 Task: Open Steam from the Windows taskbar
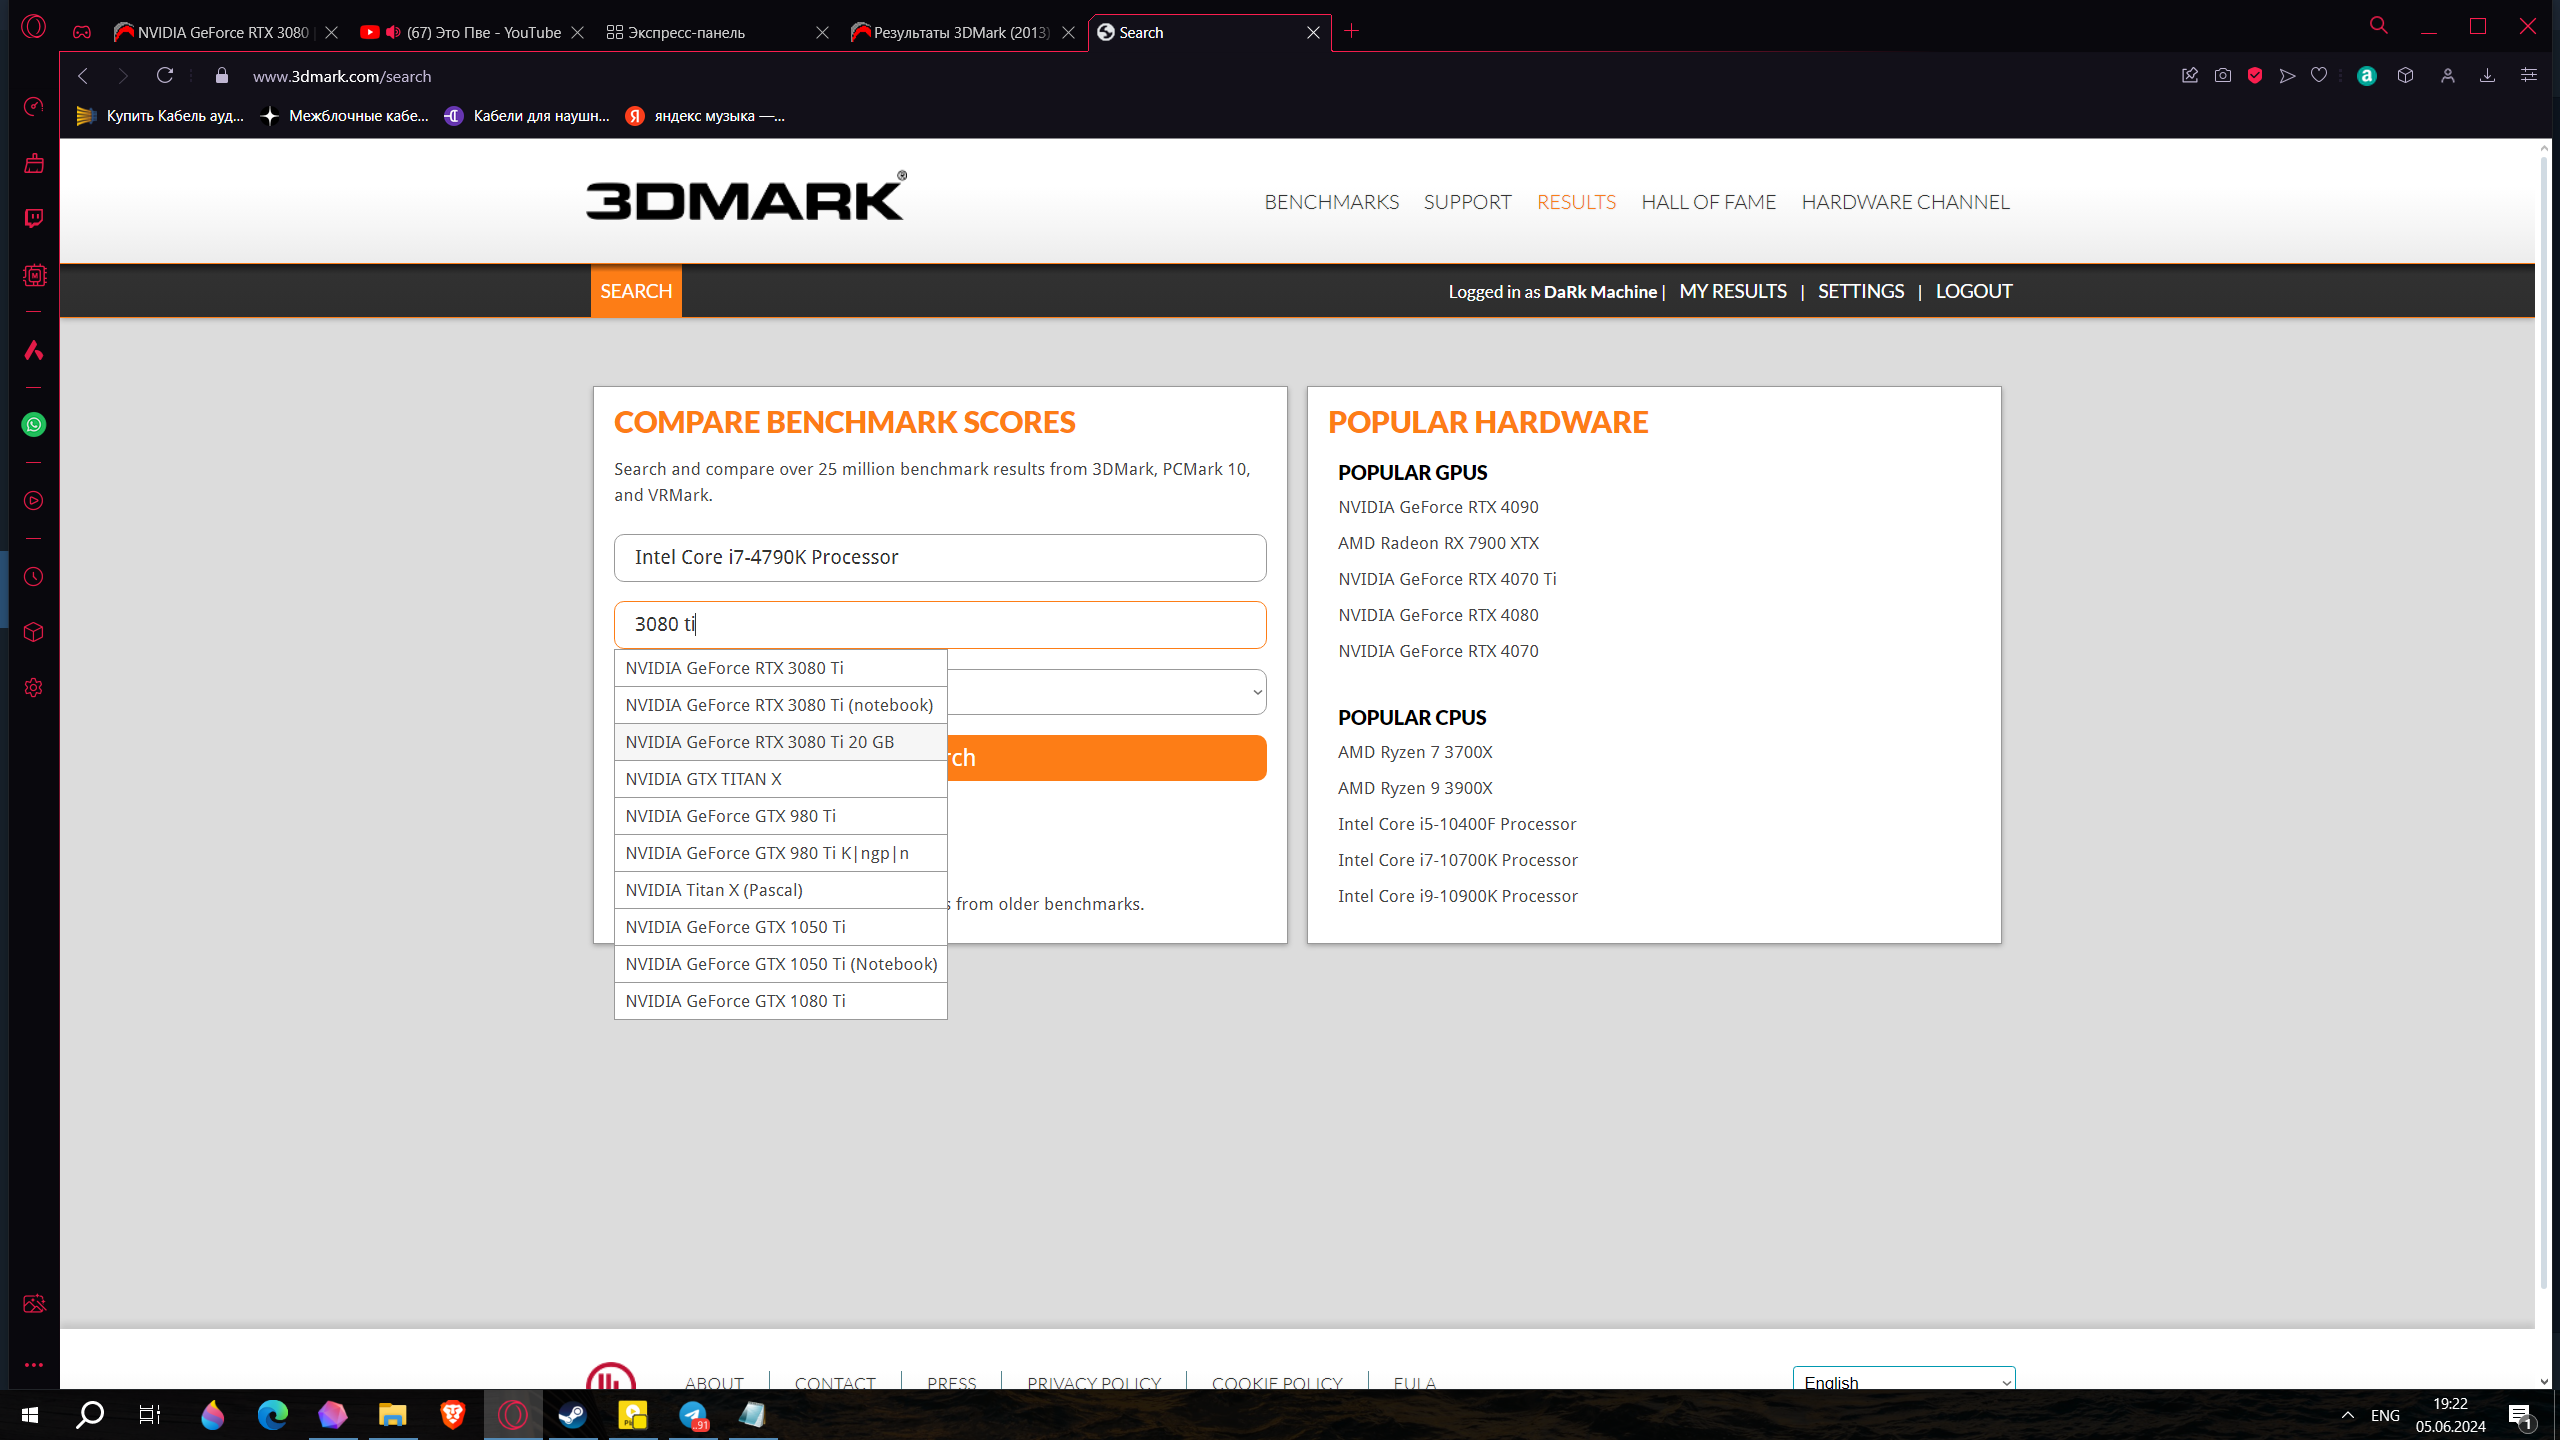point(572,1414)
